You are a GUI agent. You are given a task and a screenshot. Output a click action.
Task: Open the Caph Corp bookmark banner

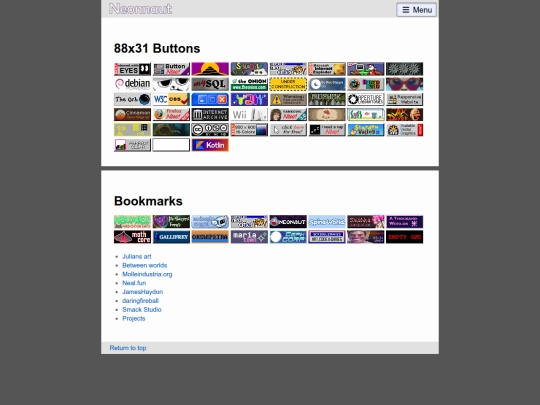288,237
